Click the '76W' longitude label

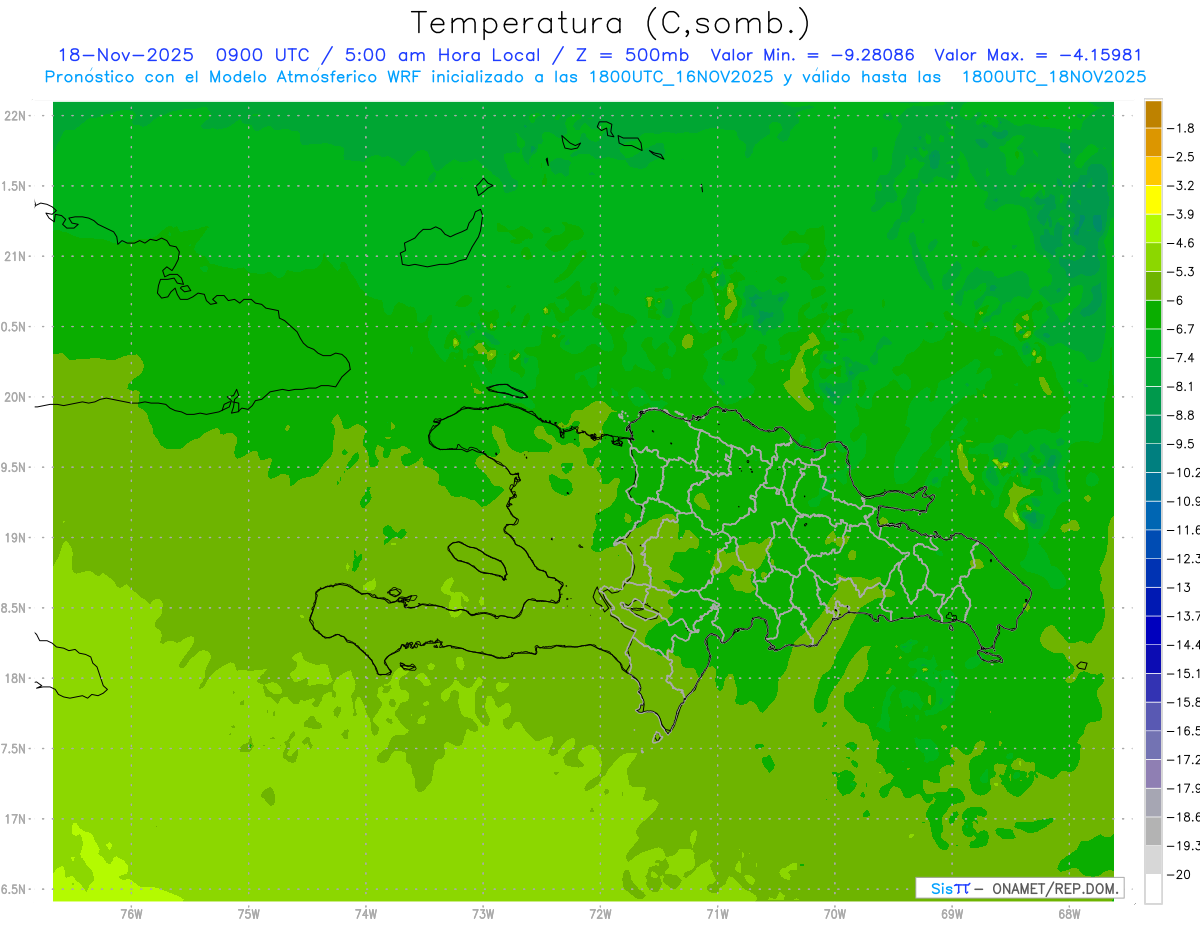pyautogui.click(x=131, y=914)
